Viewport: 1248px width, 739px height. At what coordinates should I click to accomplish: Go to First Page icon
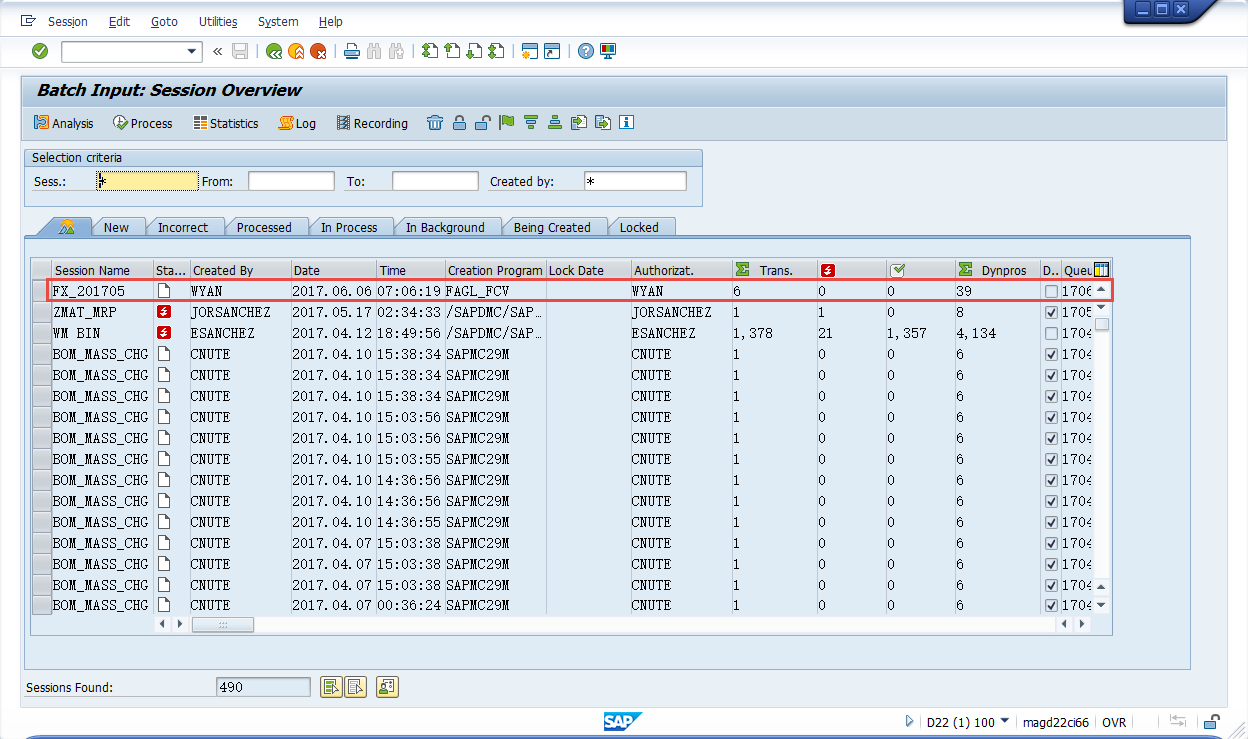coord(430,51)
